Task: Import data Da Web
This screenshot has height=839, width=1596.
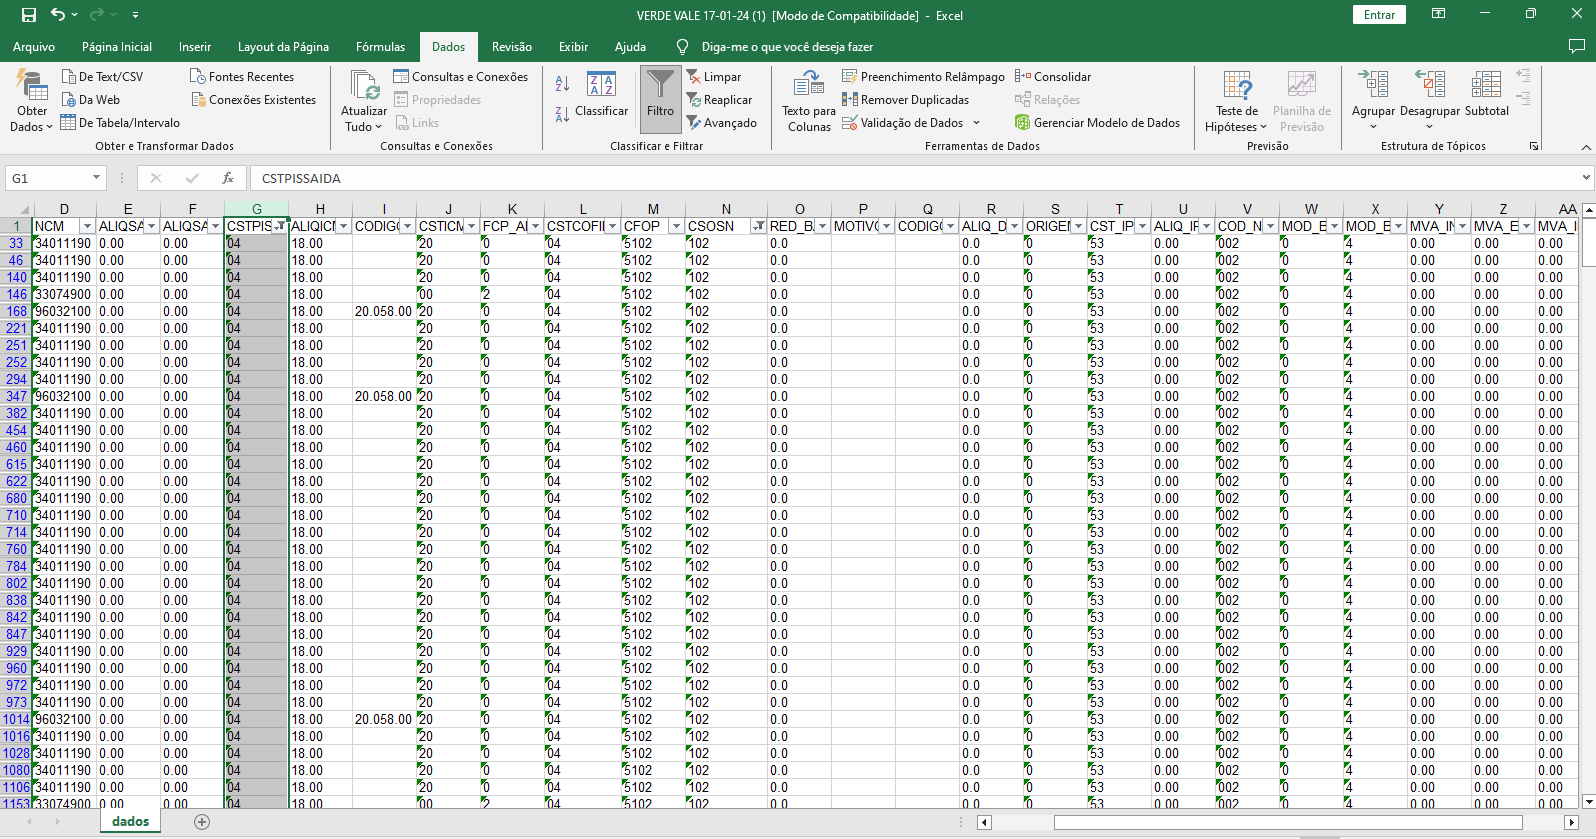Action: coord(90,100)
